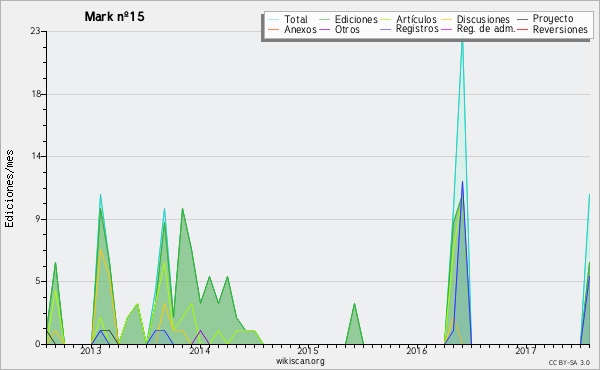Click the 0 y-axis value

38,344
